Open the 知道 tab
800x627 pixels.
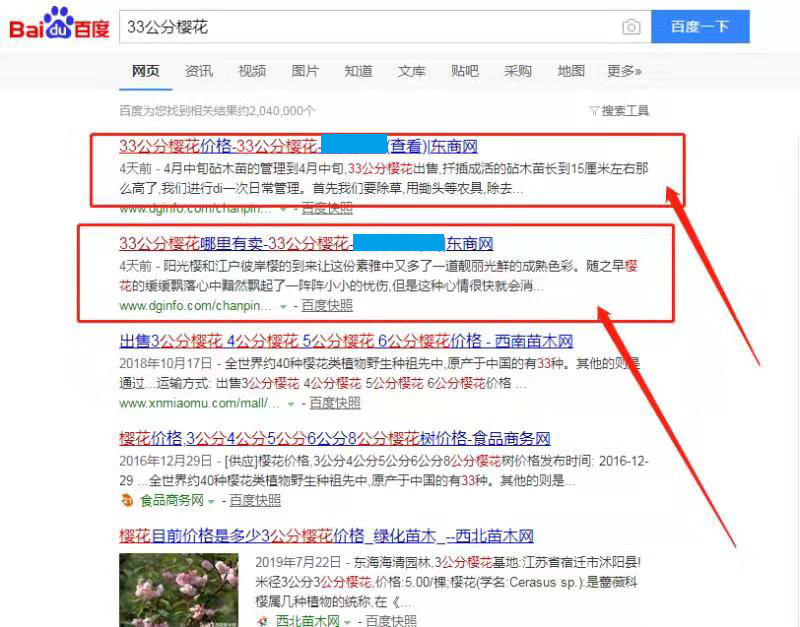coord(358,71)
